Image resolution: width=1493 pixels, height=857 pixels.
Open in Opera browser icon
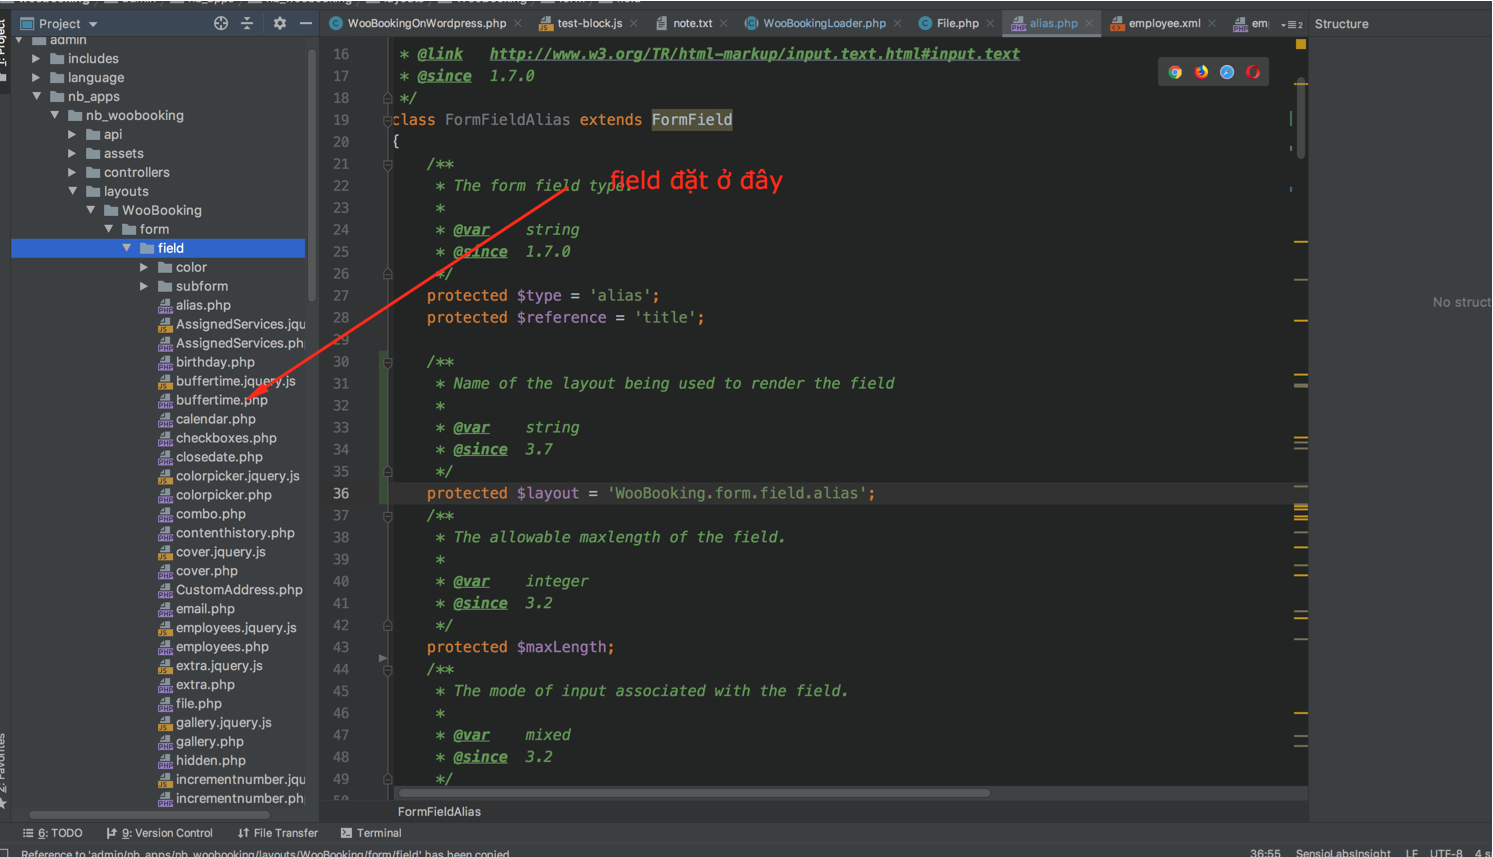1253,72
